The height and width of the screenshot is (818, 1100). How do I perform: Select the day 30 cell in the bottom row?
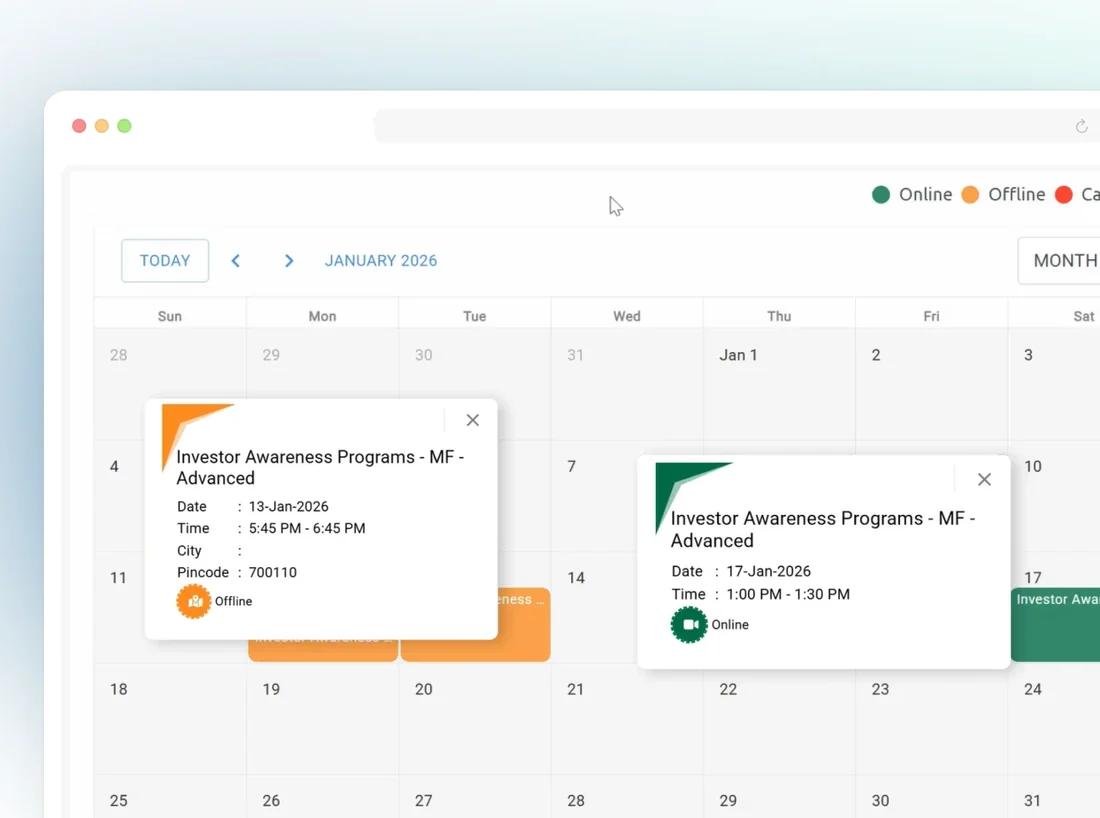pos(932,797)
